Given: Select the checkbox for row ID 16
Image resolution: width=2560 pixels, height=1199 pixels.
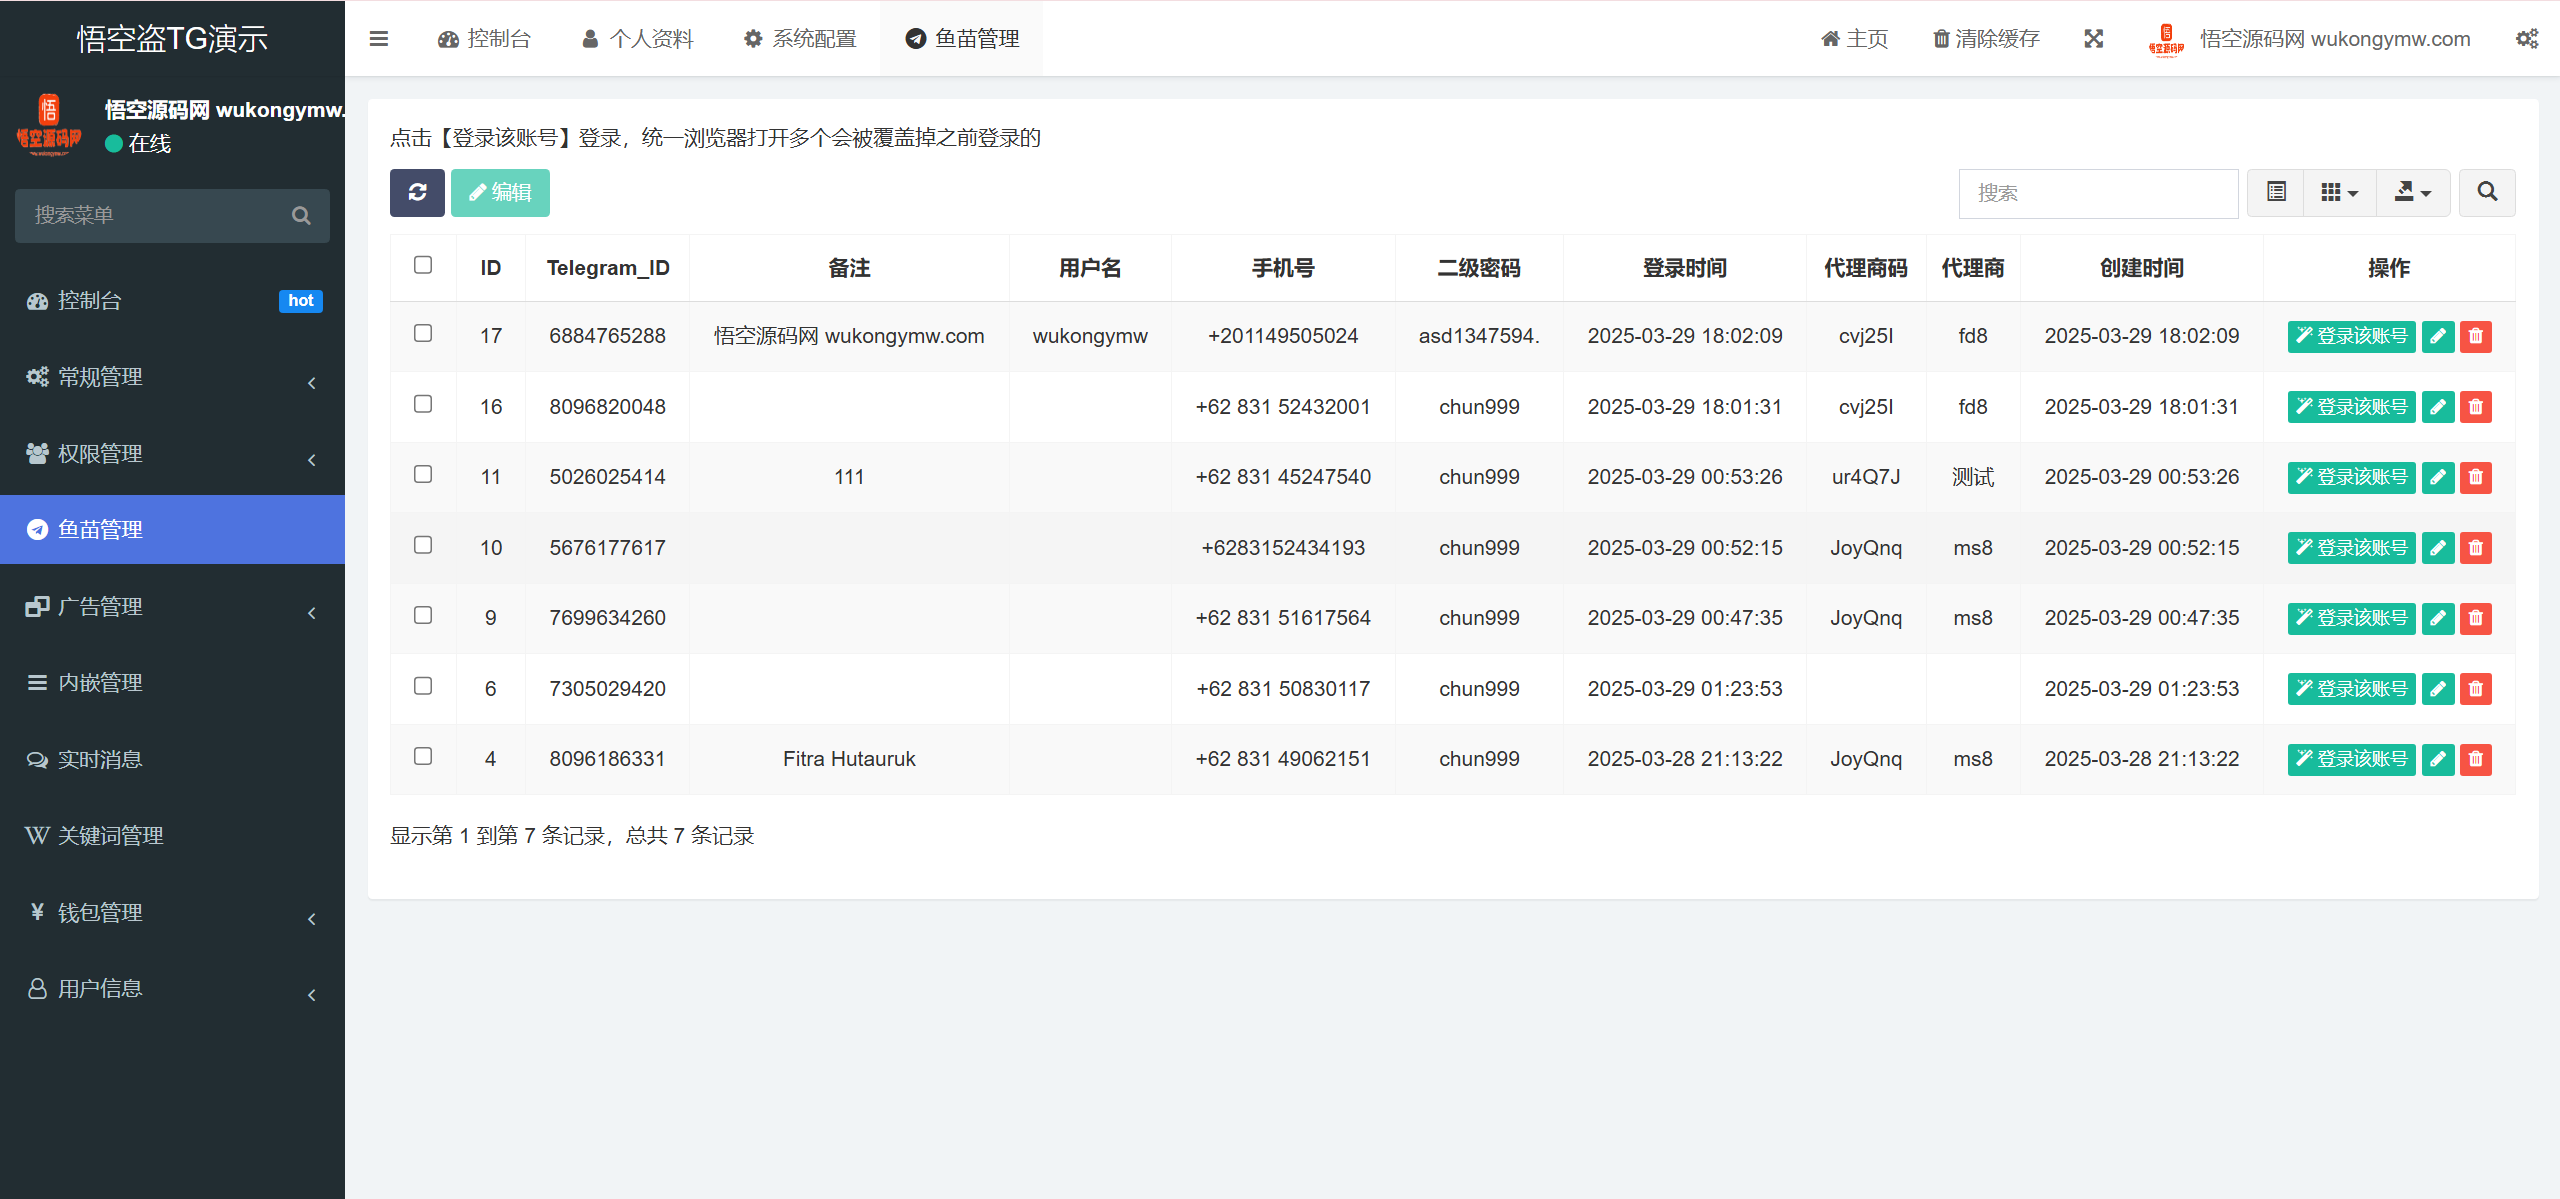Looking at the screenshot, I should (423, 404).
